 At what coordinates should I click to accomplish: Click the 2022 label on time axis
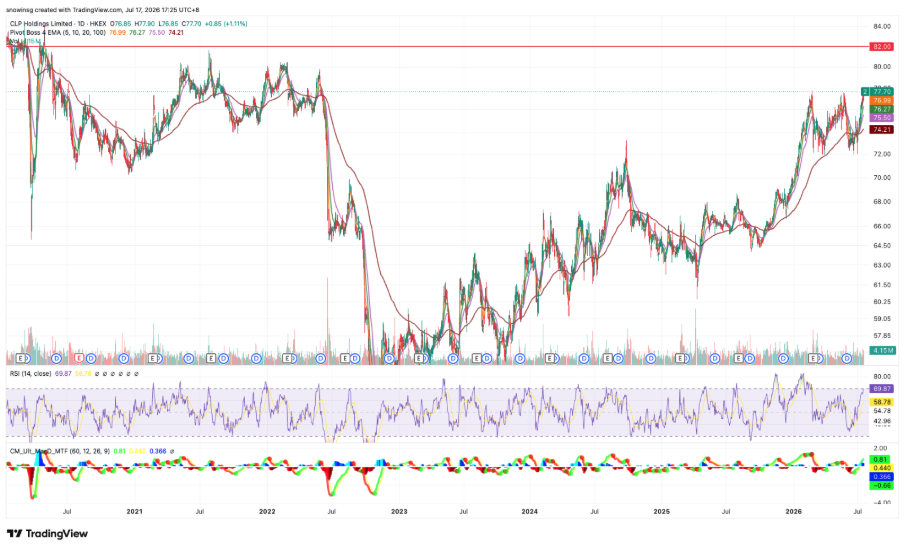pos(267,511)
